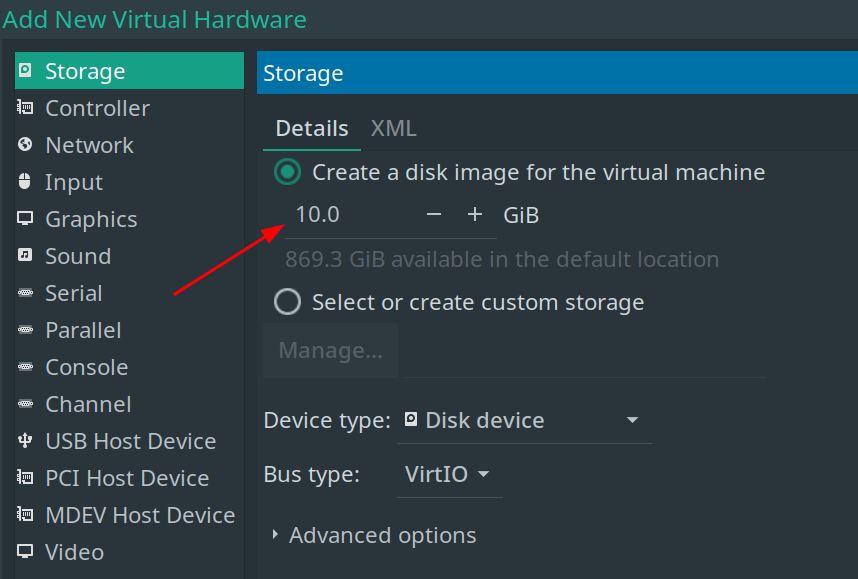Click the Sound music note icon
This screenshot has height=579, width=858.
coord(25,256)
